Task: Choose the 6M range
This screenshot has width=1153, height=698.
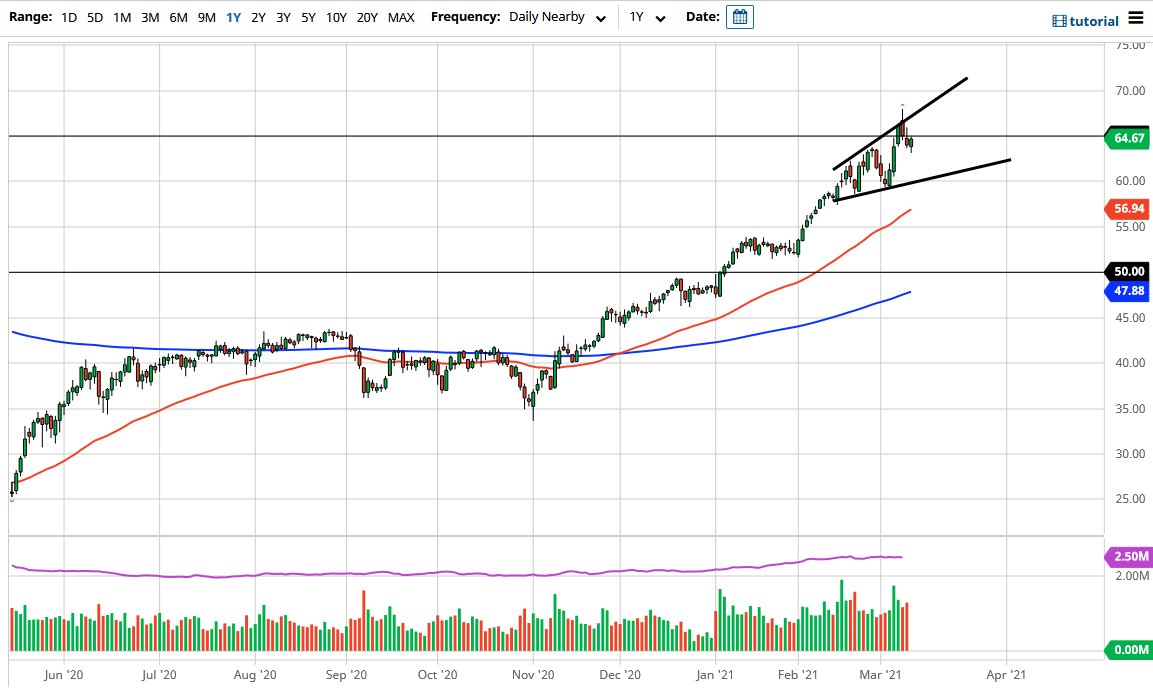Action: pyautogui.click(x=177, y=17)
